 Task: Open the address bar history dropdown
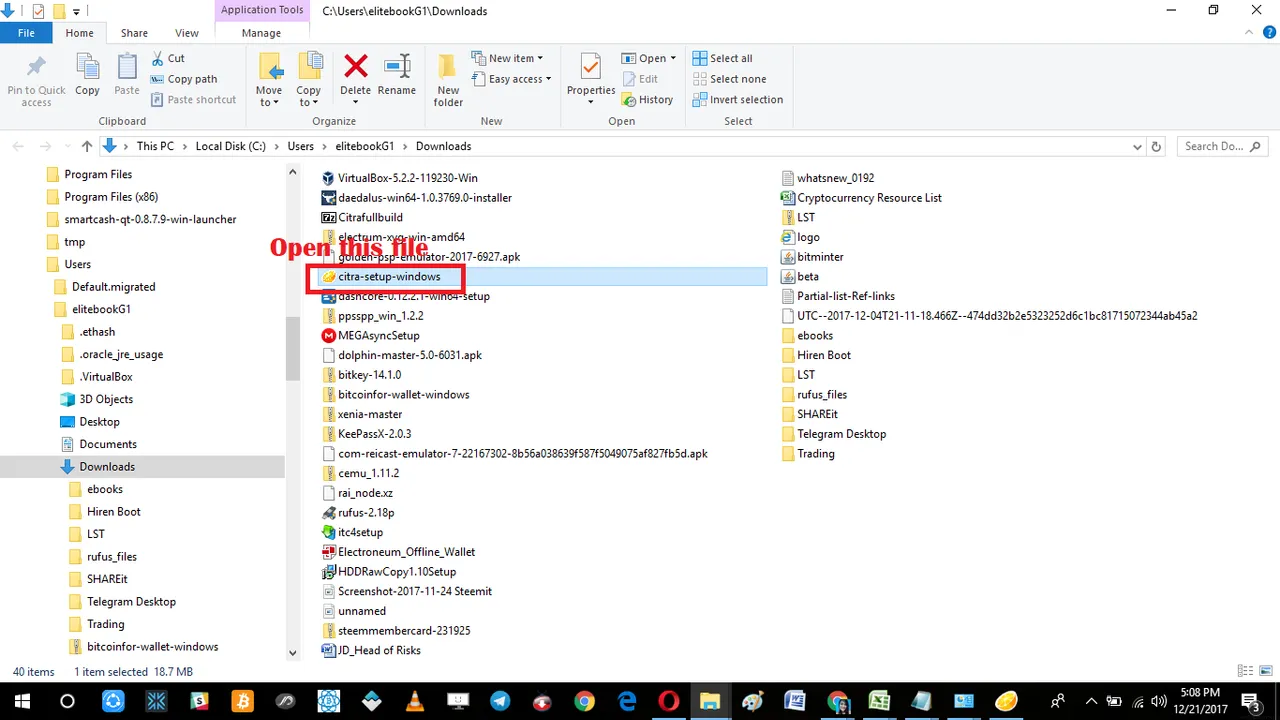(1137, 146)
